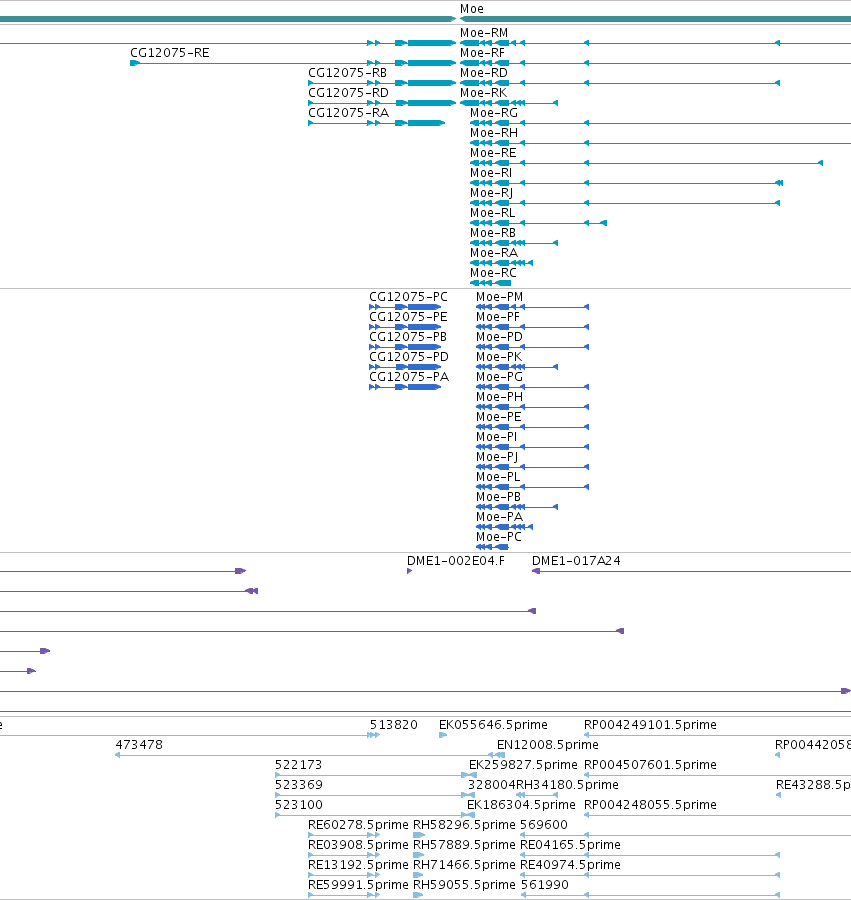
Task: Open the RP004507601.5prime EST label
Action: pyautogui.click(x=650, y=765)
